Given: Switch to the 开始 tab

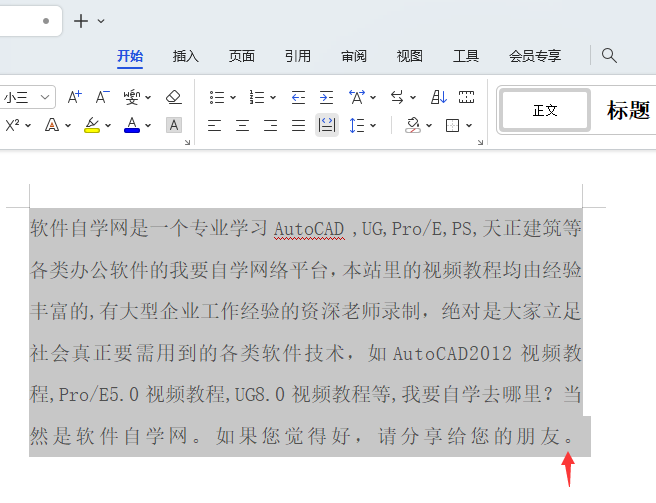Looking at the screenshot, I should click(130, 56).
